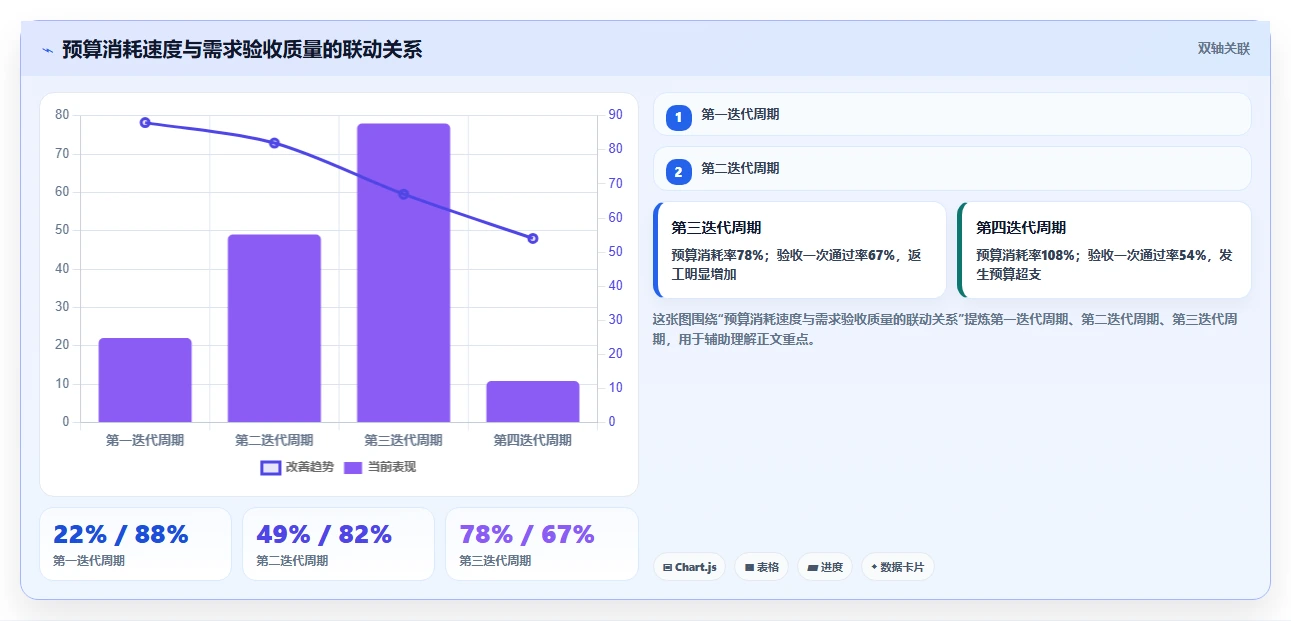Click the 改善趋势 legend color box
The width and height of the screenshot is (1291, 621).
pos(270,468)
